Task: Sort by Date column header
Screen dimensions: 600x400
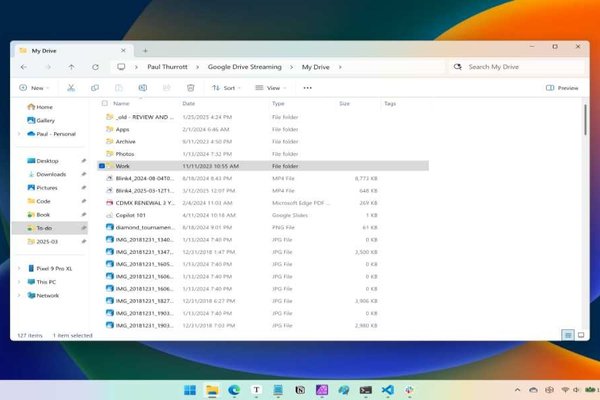Action: (x=189, y=103)
